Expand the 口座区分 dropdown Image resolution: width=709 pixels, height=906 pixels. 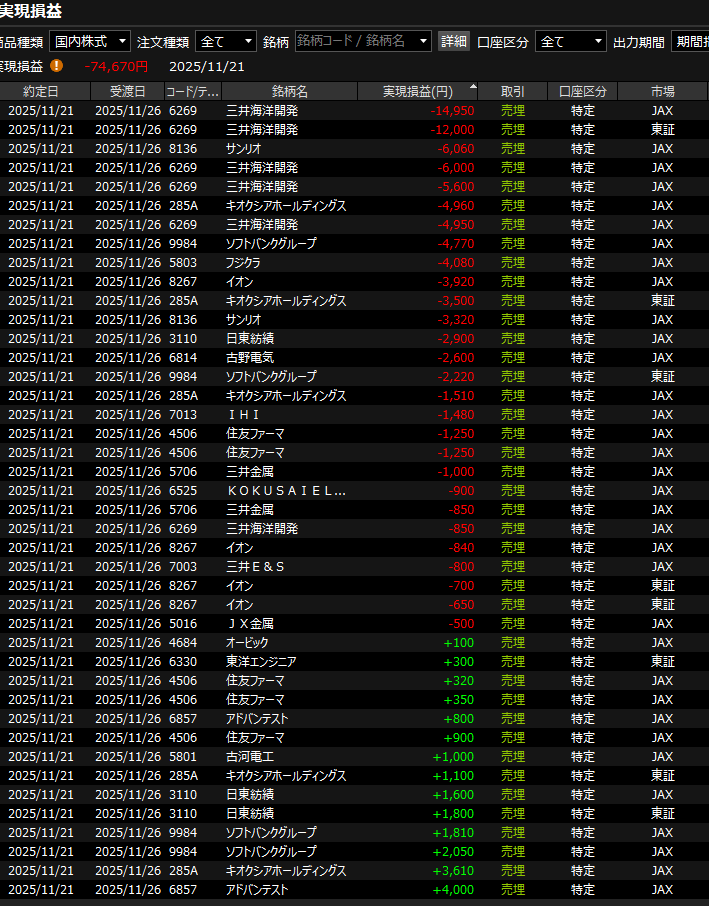(x=571, y=41)
